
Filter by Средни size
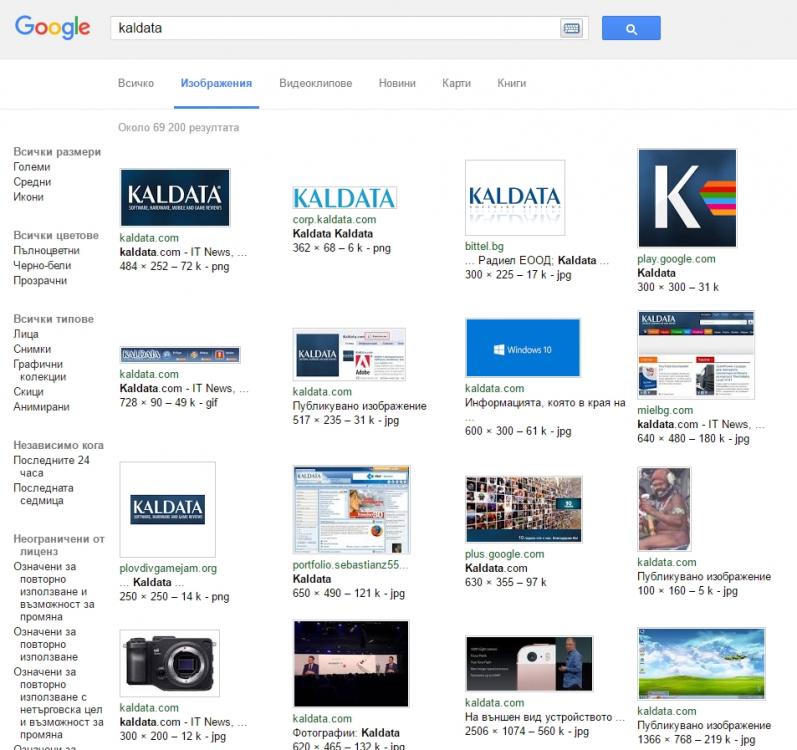coord(32,182)
